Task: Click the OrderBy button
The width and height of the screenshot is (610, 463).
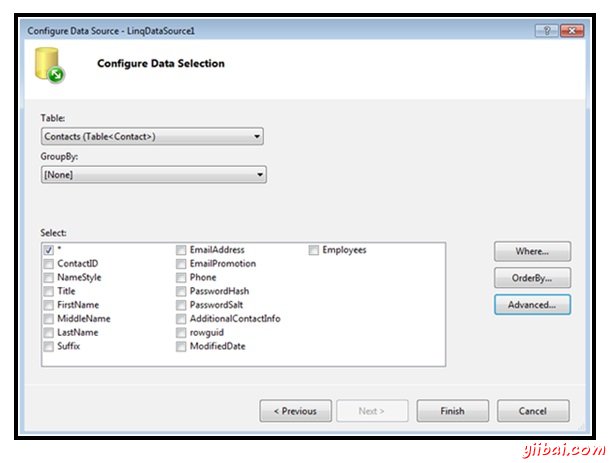Action: [532, 278]
